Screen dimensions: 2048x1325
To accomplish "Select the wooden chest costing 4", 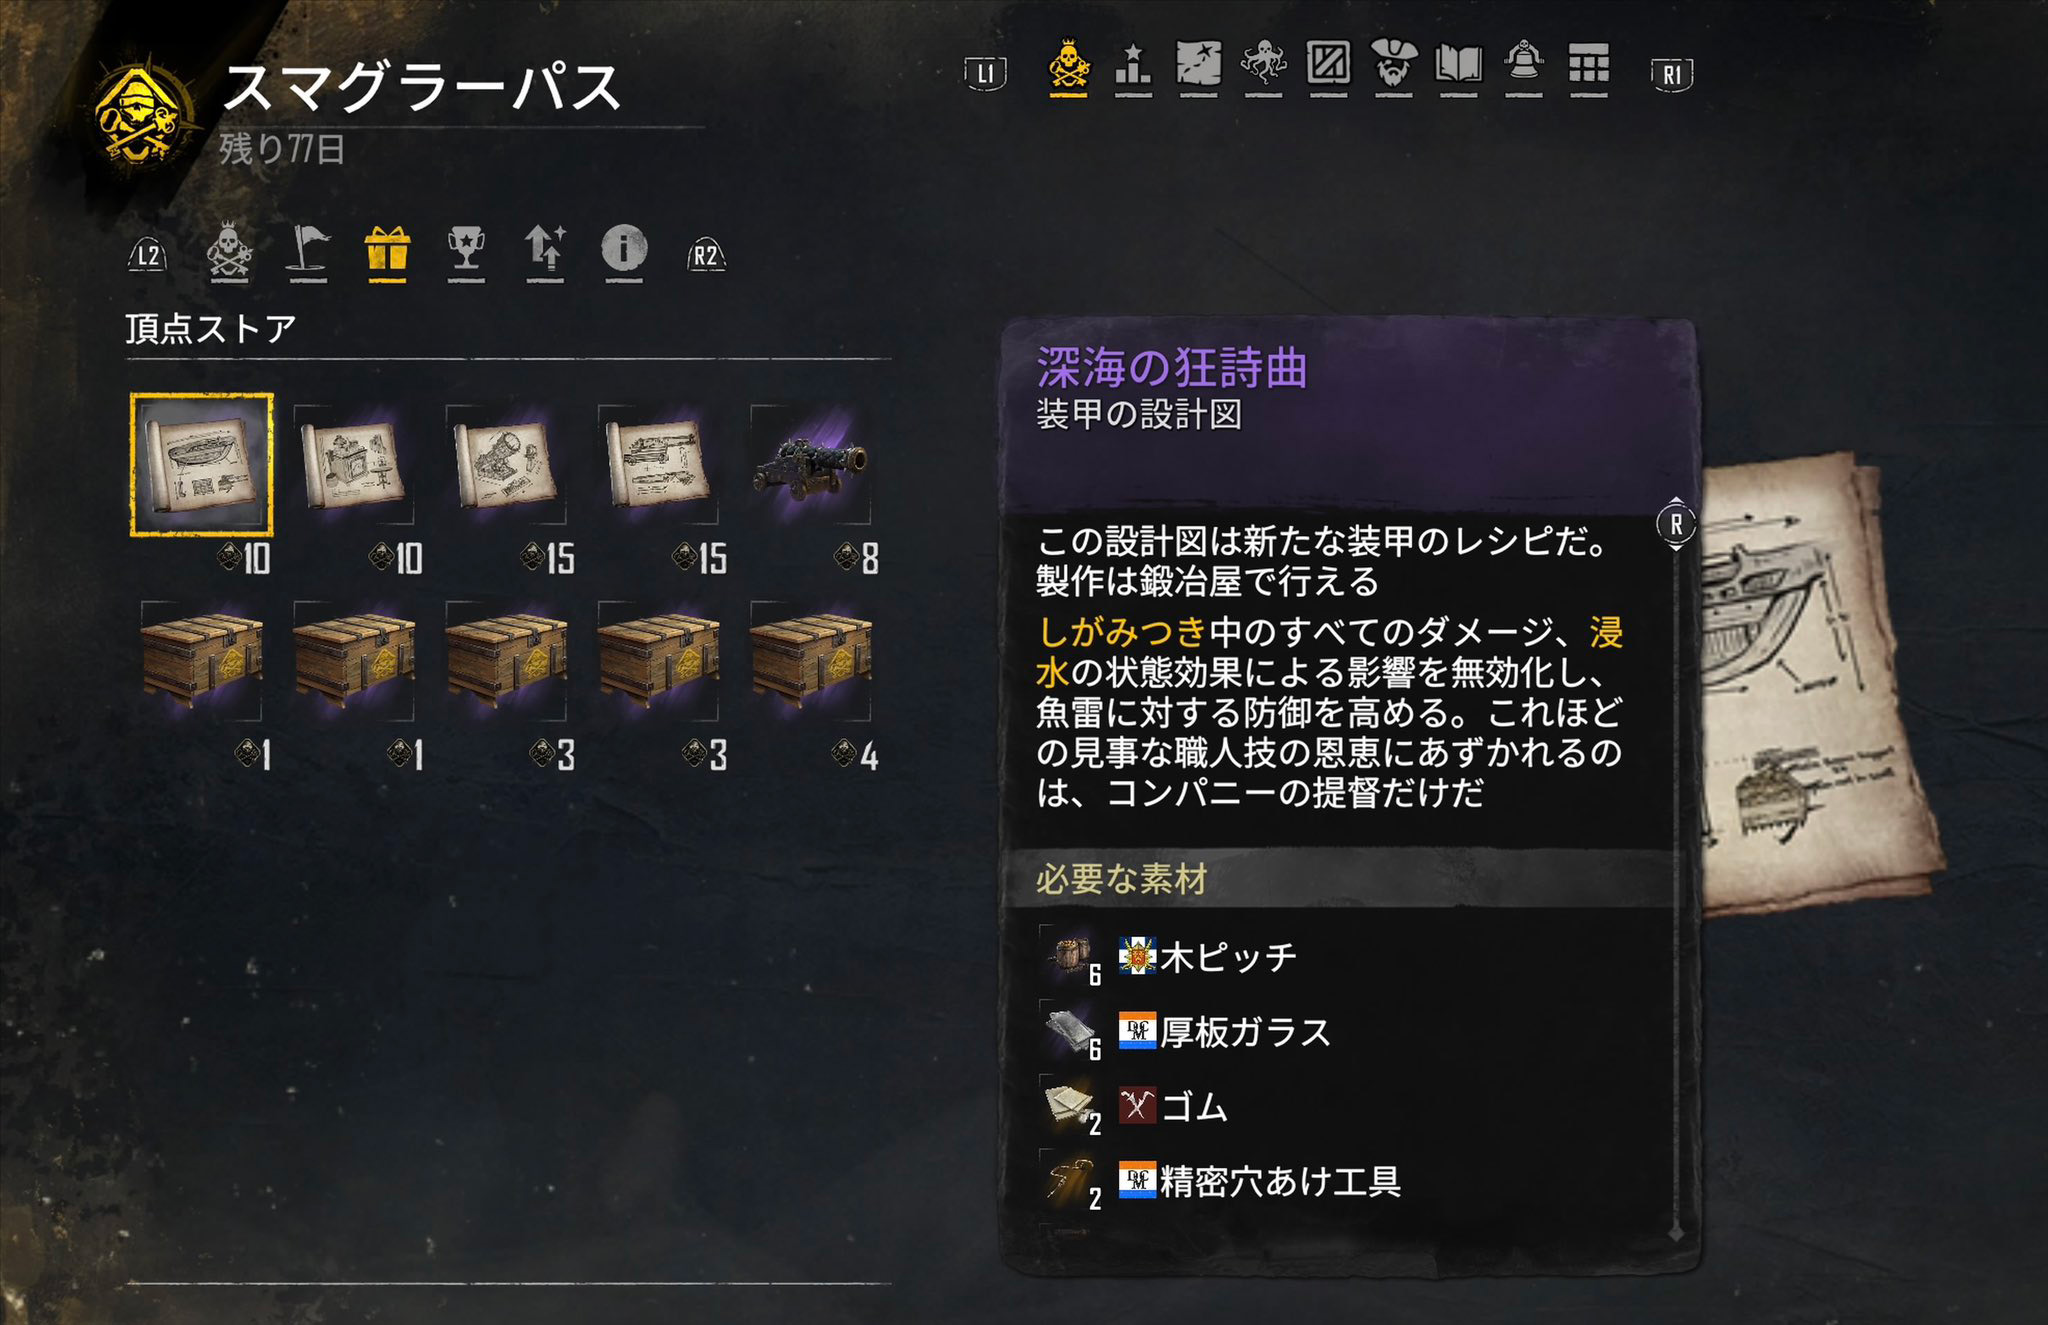I will tap(810, 660).
